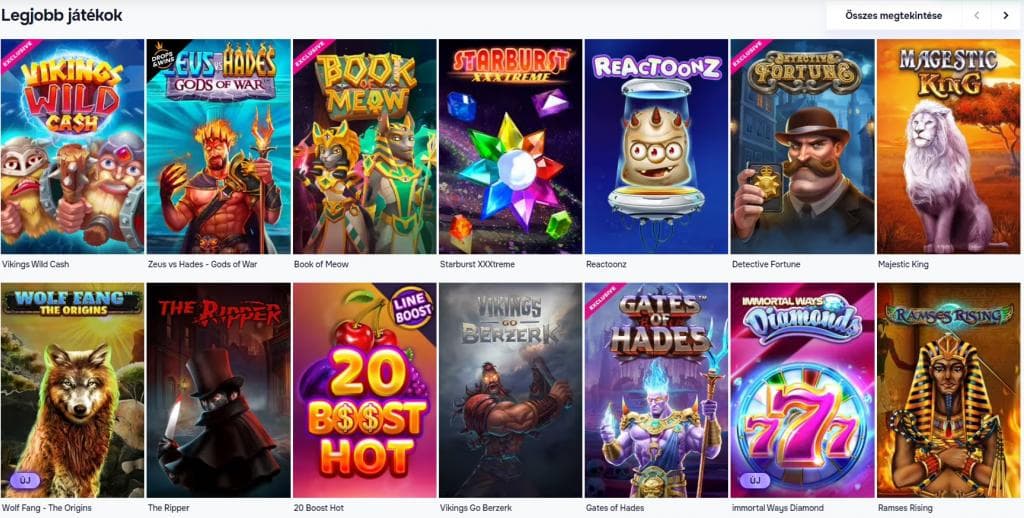The height and width of the screenshot is (518, 1024).
Task: Click the next carousel arrow
Action: pyautogui.click(x=1005, y=16)
